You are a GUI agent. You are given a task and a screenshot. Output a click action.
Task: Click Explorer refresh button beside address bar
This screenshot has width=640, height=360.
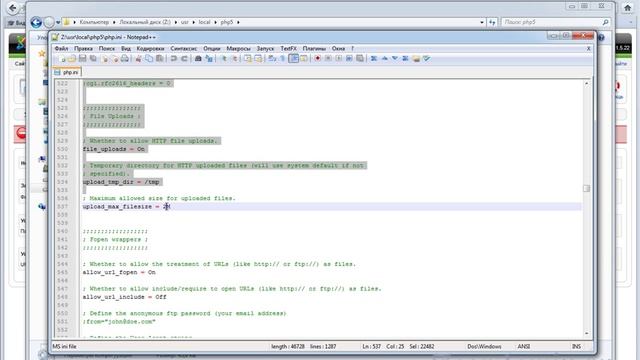492,22
